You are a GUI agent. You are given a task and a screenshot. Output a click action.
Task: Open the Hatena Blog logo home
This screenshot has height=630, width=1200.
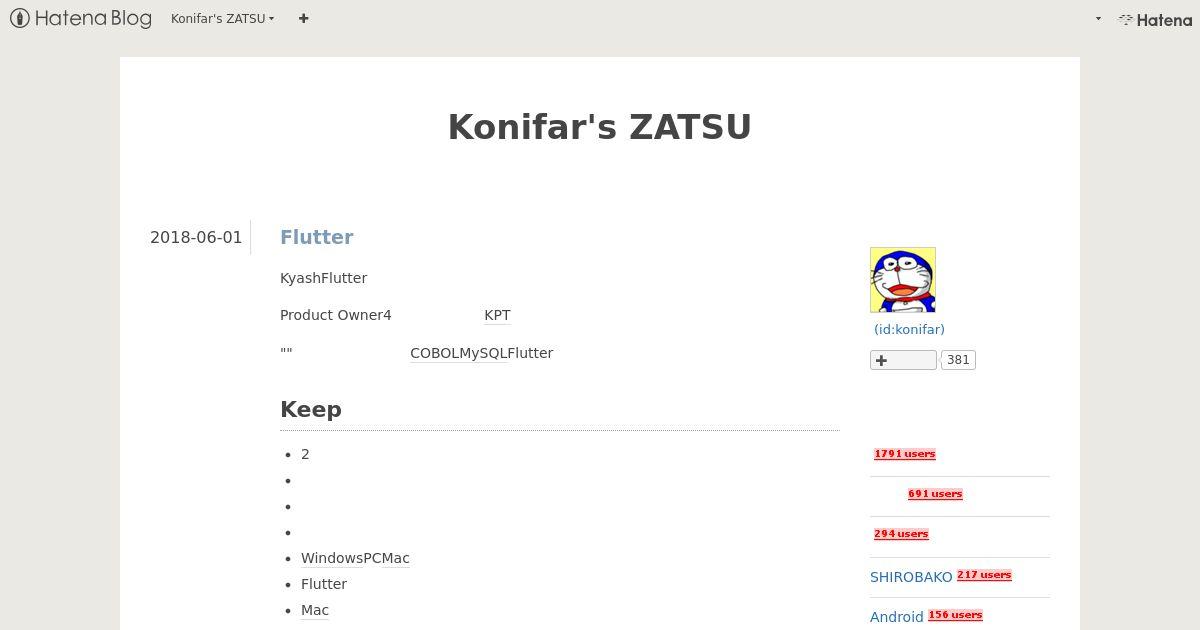[x=81, y=18]
